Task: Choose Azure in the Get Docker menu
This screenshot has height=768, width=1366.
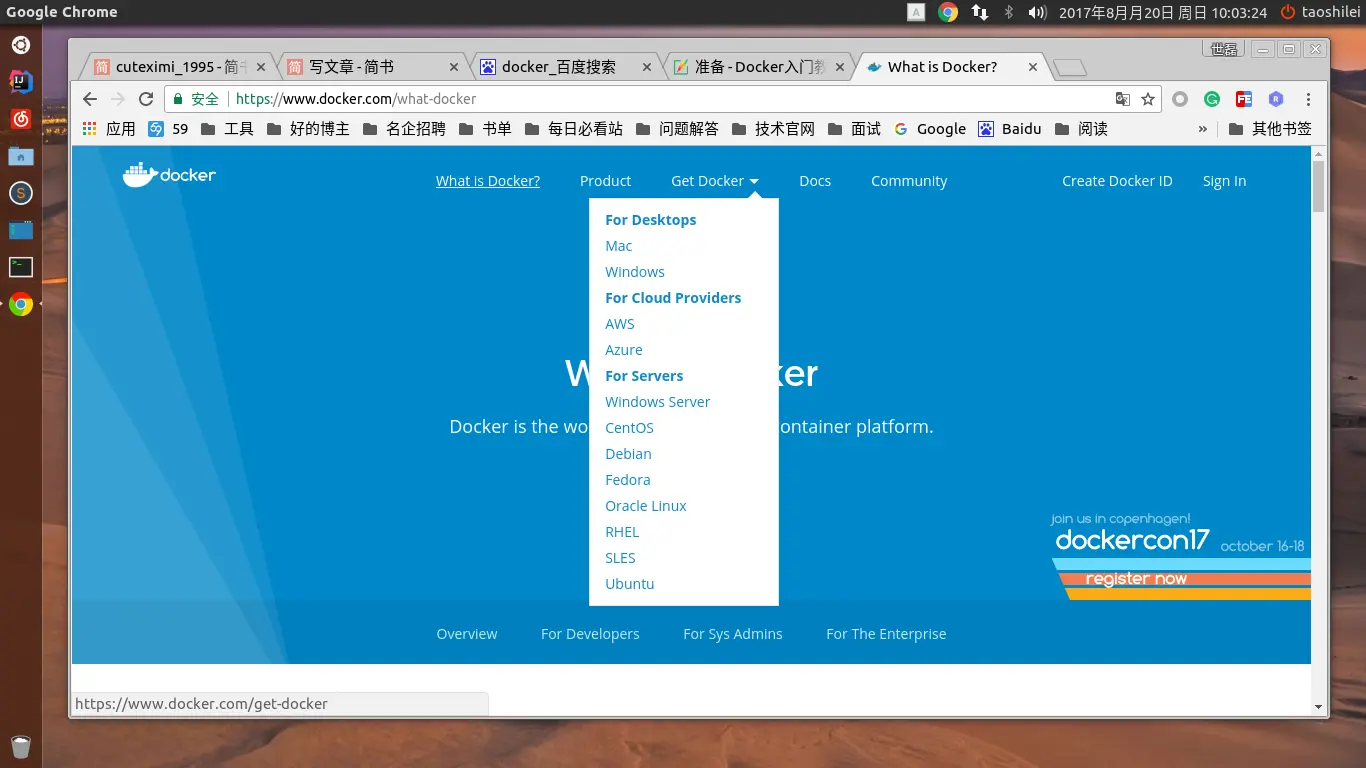Action: (623, 350)
